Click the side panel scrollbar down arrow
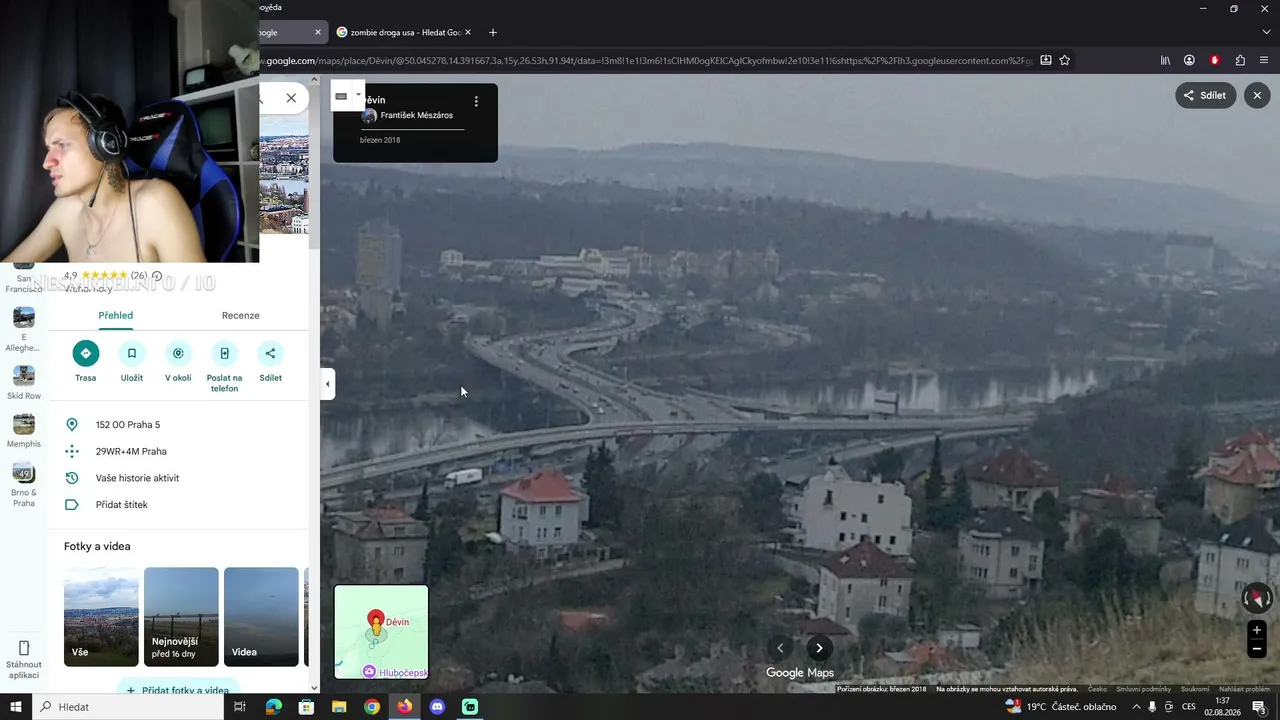 (x=314, y=687)
